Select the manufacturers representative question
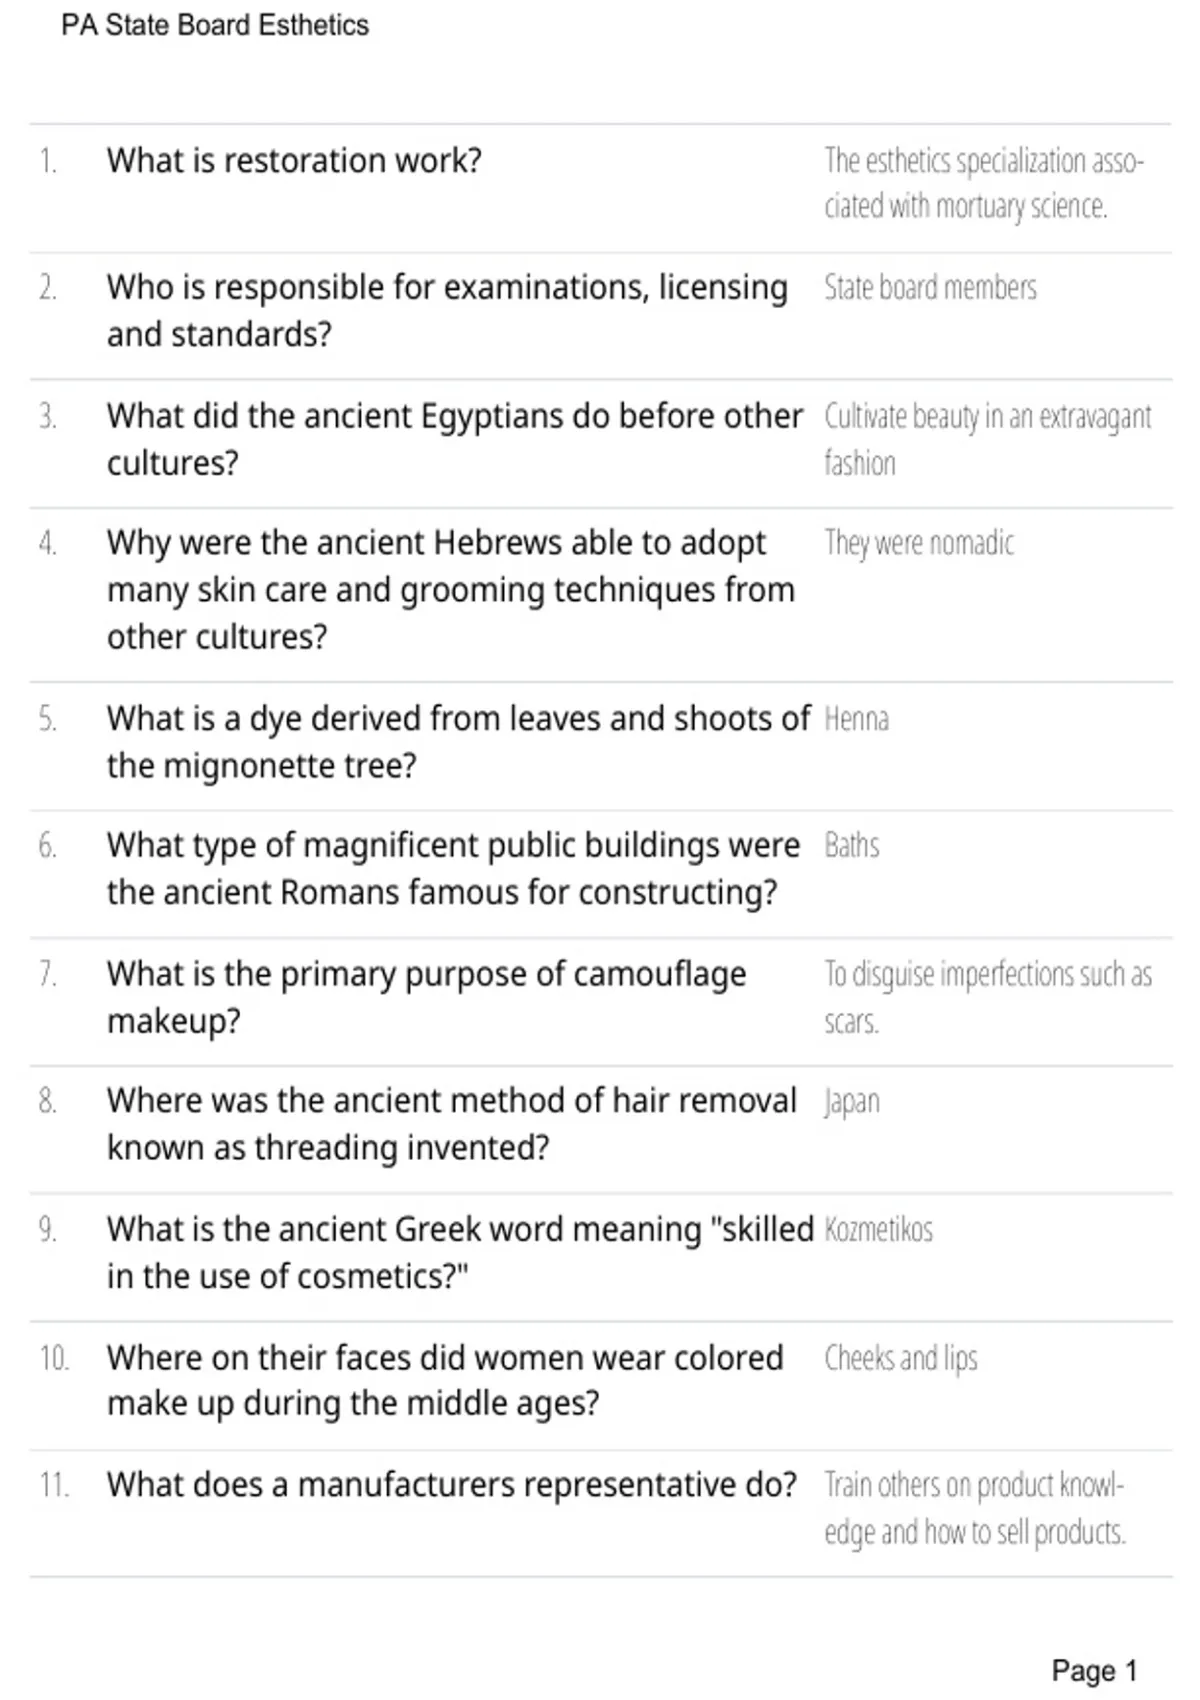The image size is (1200, 1700). [452, 1485]
